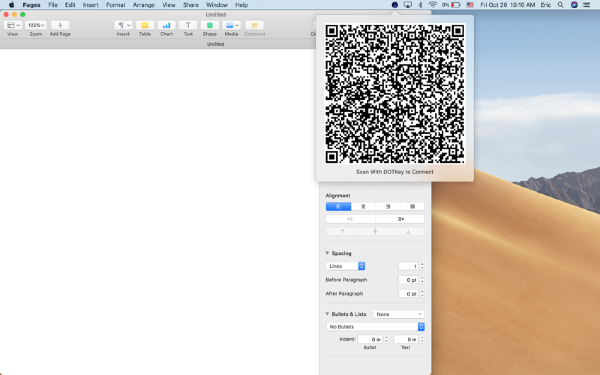Open the Apple menu
Viewport: 600px width, 375px height.
pos(11,5)
